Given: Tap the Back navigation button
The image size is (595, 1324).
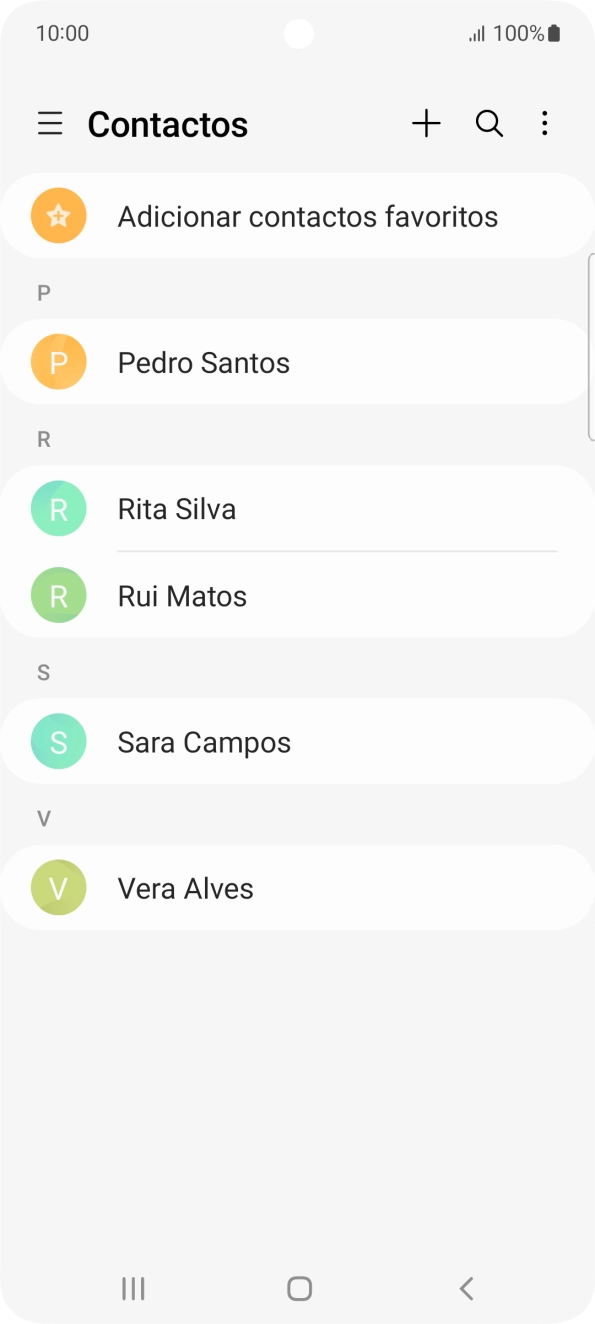Looking at the screenshot, I should (466, 1288).
